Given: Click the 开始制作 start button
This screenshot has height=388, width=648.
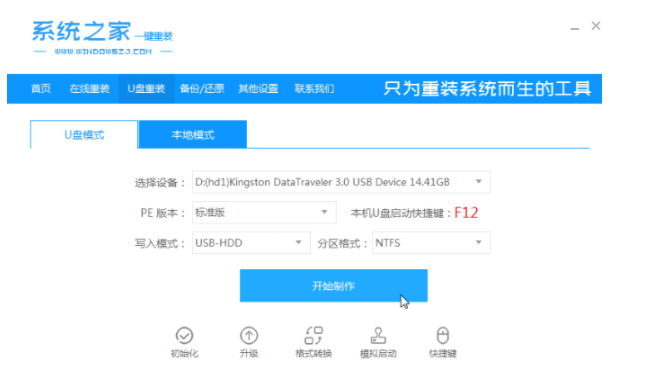Looking at the screenshot, I should coord(334,286).
